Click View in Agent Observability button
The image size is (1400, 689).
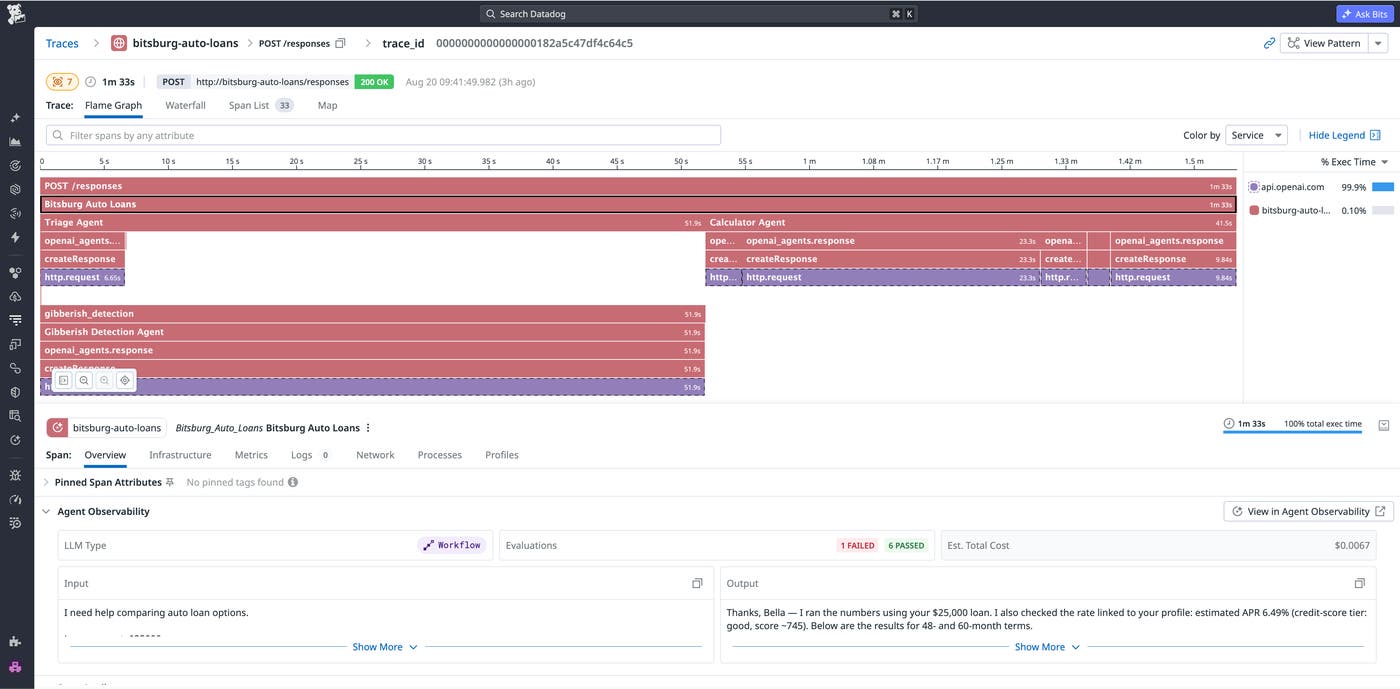1308,511
